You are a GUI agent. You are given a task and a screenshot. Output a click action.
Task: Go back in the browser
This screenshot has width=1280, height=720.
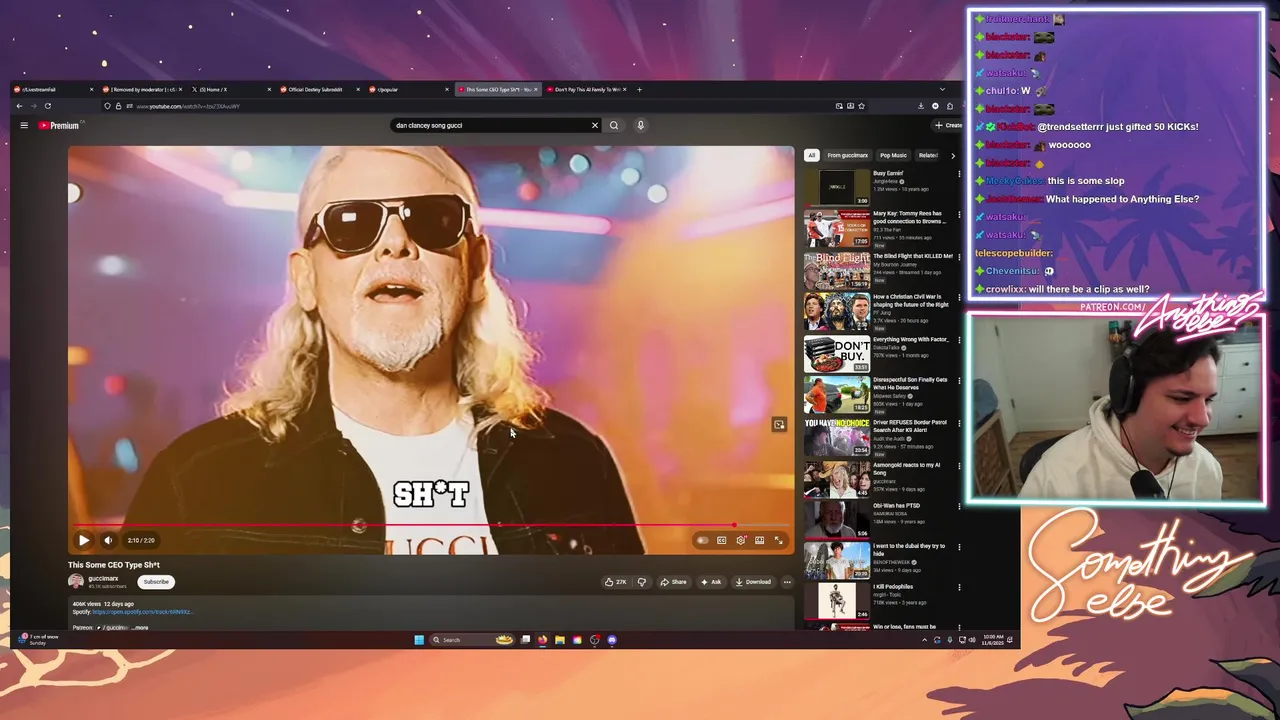tap(19, 106)
